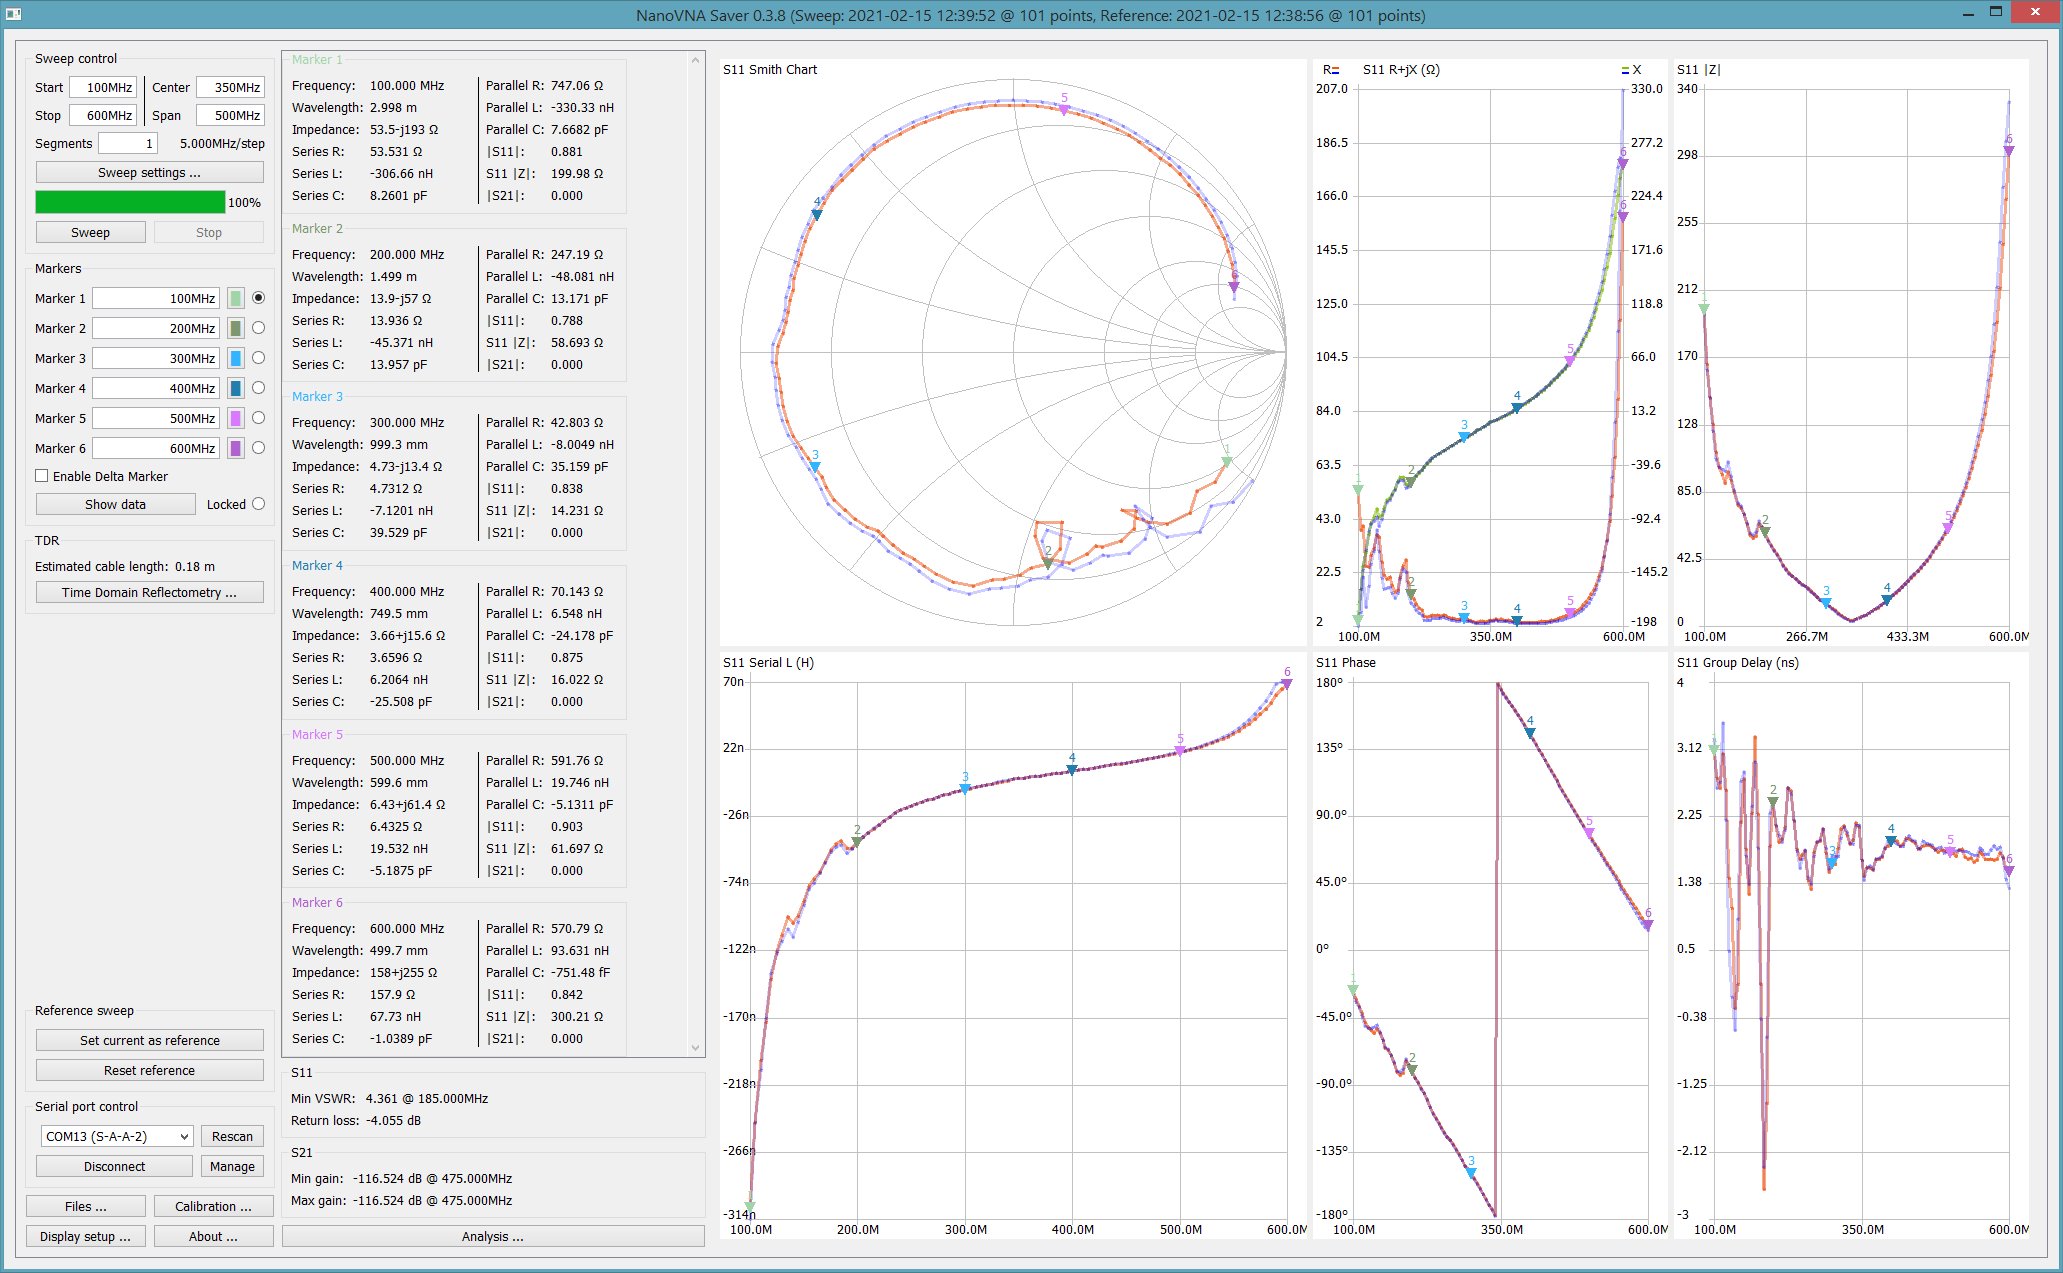Click the Marker 3 frequency input
This screenshot has height=1273, width=2063.
[156, 358]
